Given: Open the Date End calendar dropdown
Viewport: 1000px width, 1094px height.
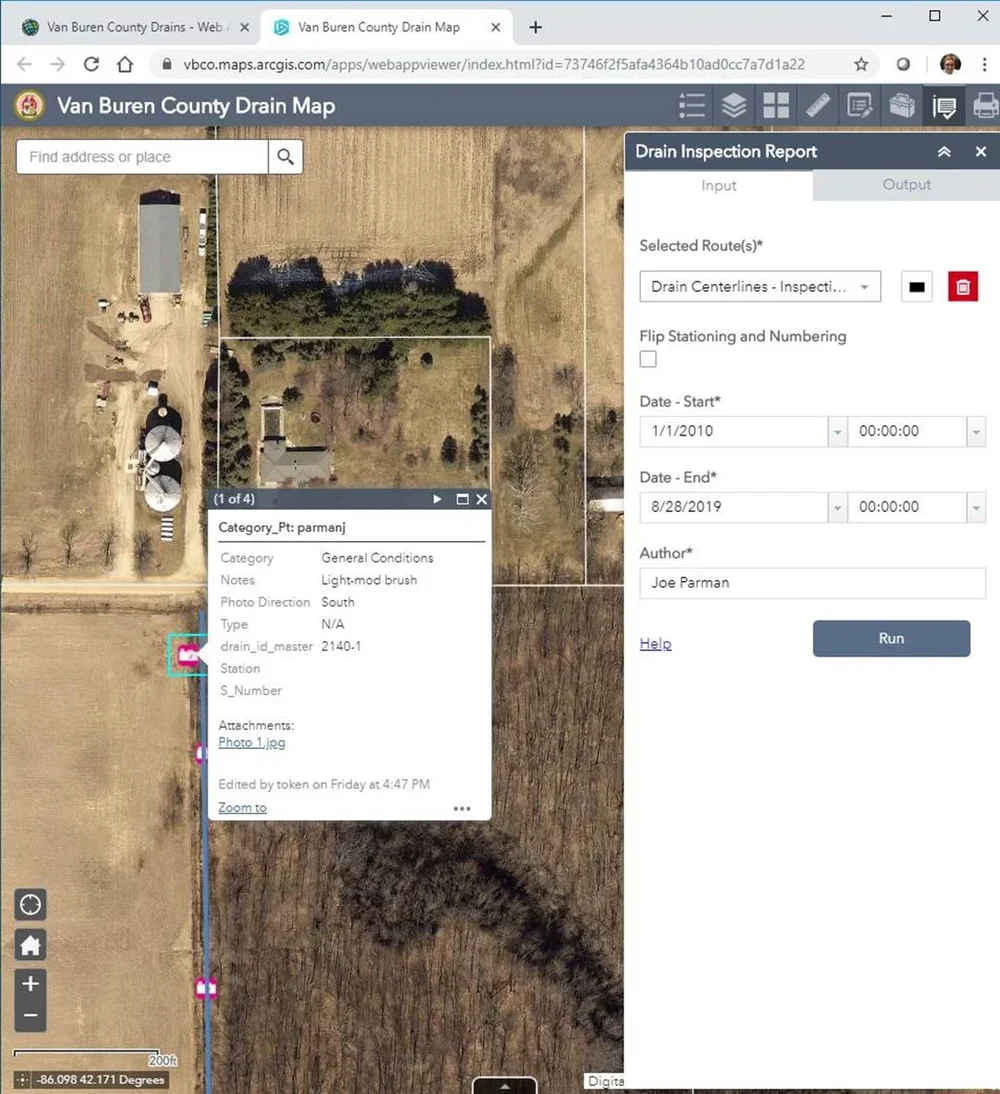Looking at the screenshot, I should [x=837, y=508].
